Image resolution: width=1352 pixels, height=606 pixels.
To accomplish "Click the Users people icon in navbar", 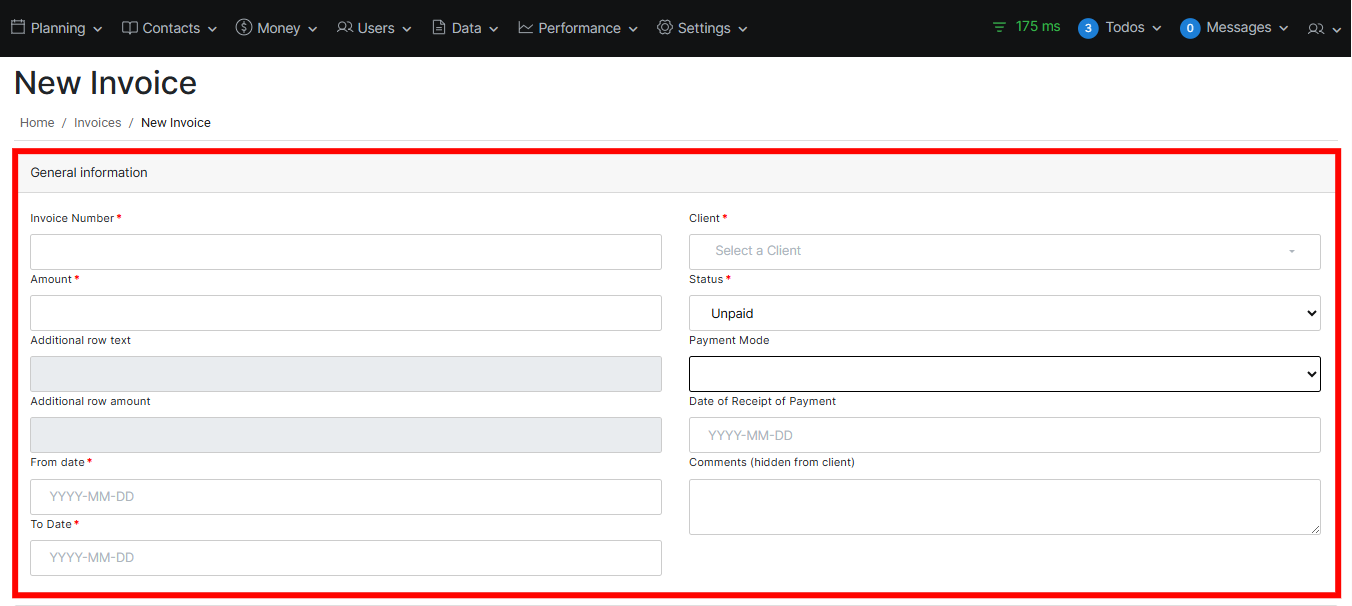I will pyautogui.click(x=345, y=28).
